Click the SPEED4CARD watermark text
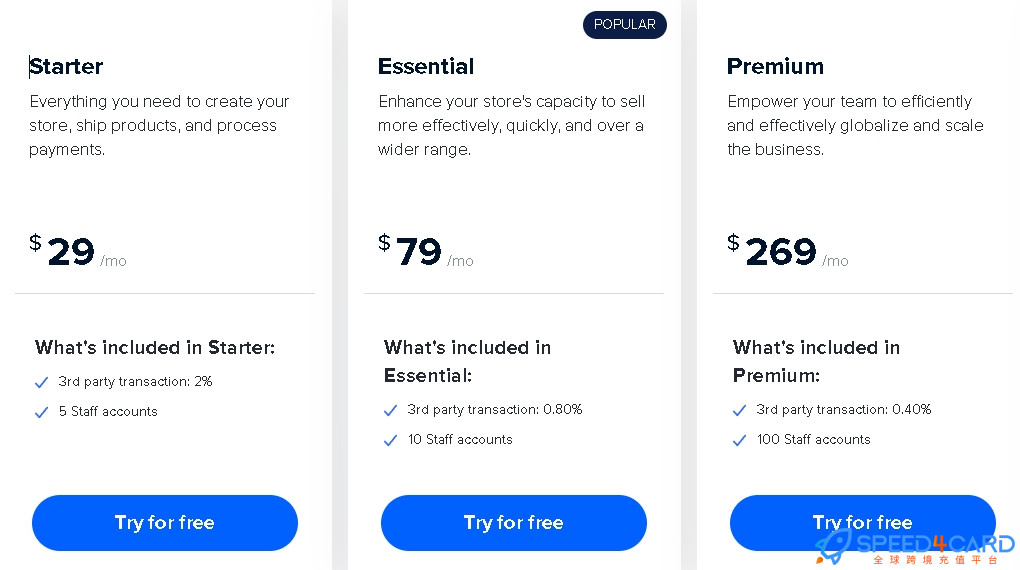The width and height of the screenshot is (1020, 570). click(935, 543)
